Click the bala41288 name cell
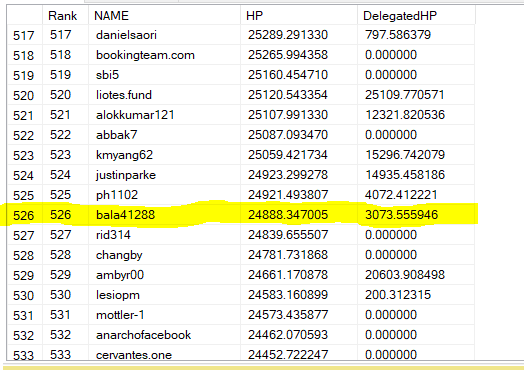Viewport: 524px width, 370px height. point(164,215)
